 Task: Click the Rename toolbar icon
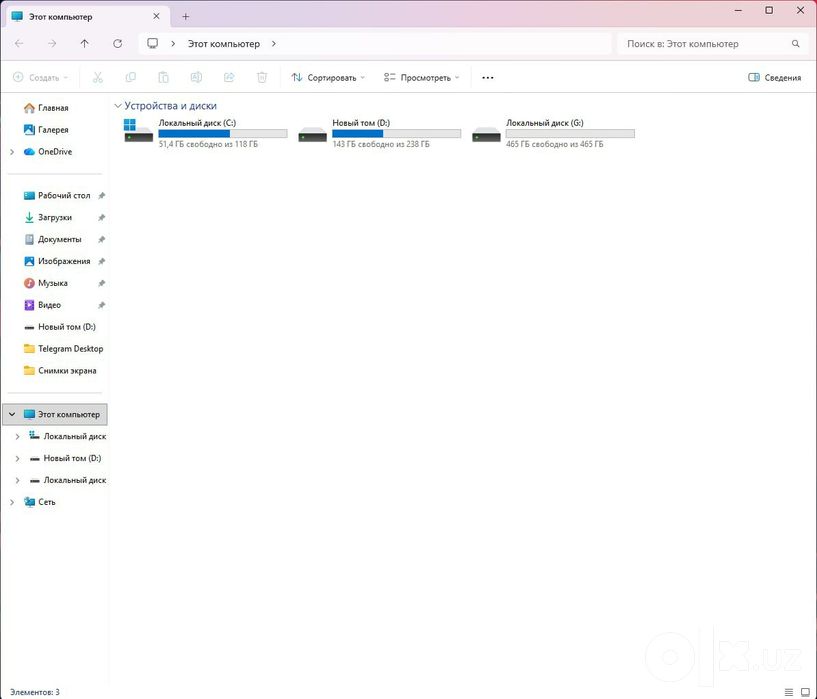pos(196,78)
